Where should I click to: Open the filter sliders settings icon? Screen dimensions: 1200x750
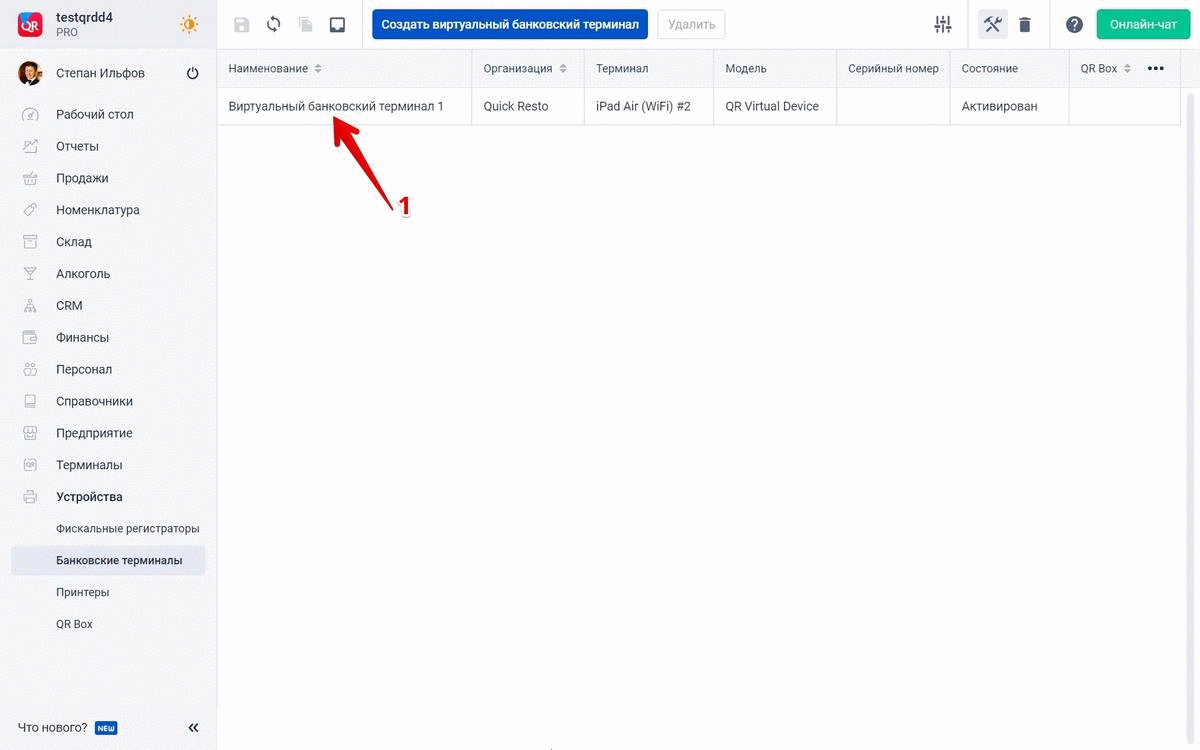(942, 25)
